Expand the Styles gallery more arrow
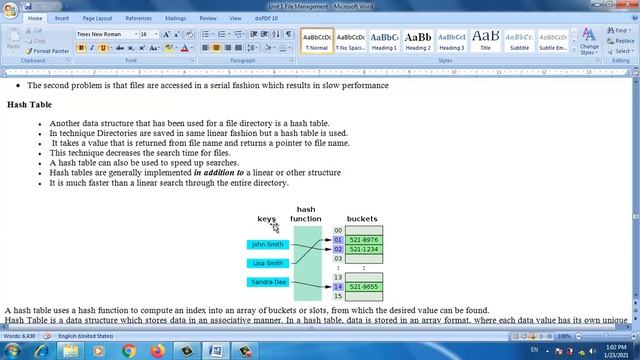Viewport: 640px width, 360px height. pos(574,50)
